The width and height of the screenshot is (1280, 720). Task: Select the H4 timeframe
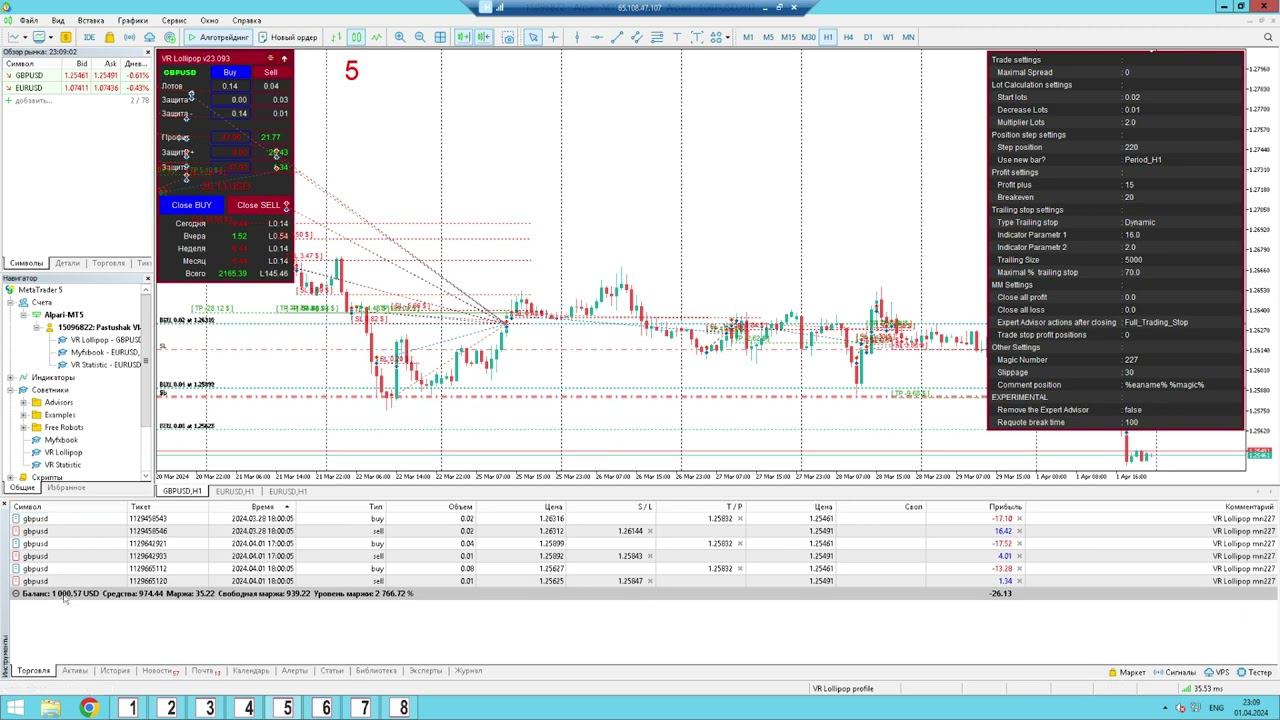(x=848, y=37)
